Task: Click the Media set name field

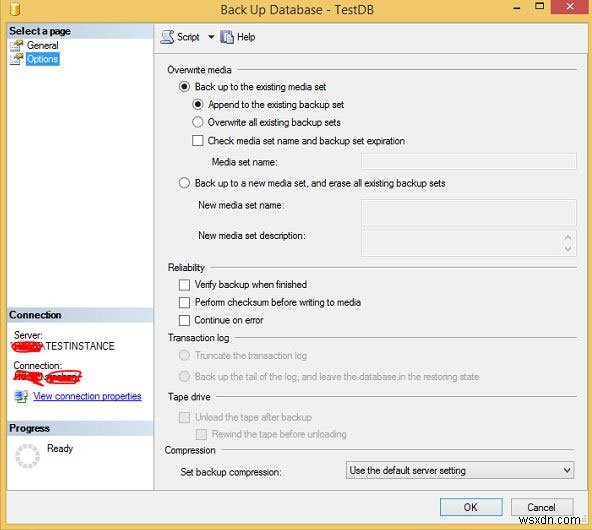Action: click(469, 161)
